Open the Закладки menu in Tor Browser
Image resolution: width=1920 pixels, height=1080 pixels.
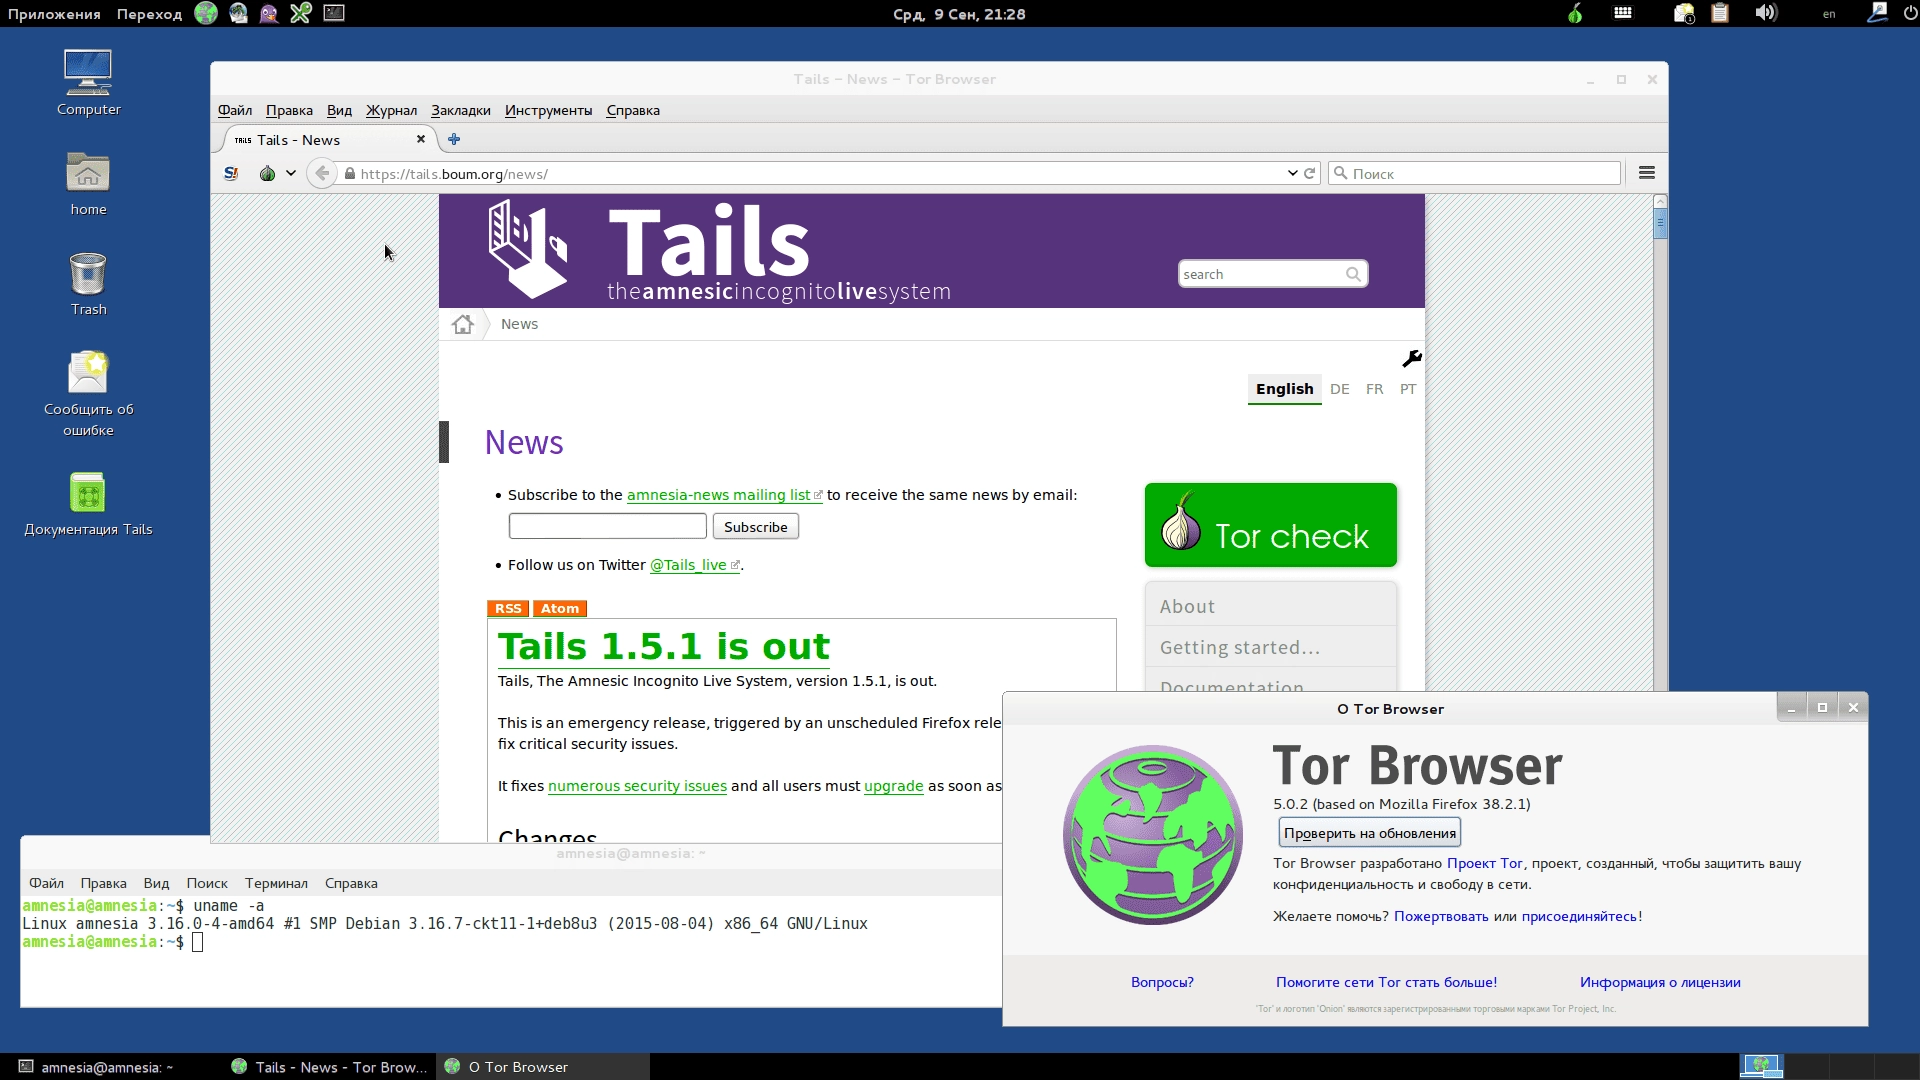tap(461, 110)
